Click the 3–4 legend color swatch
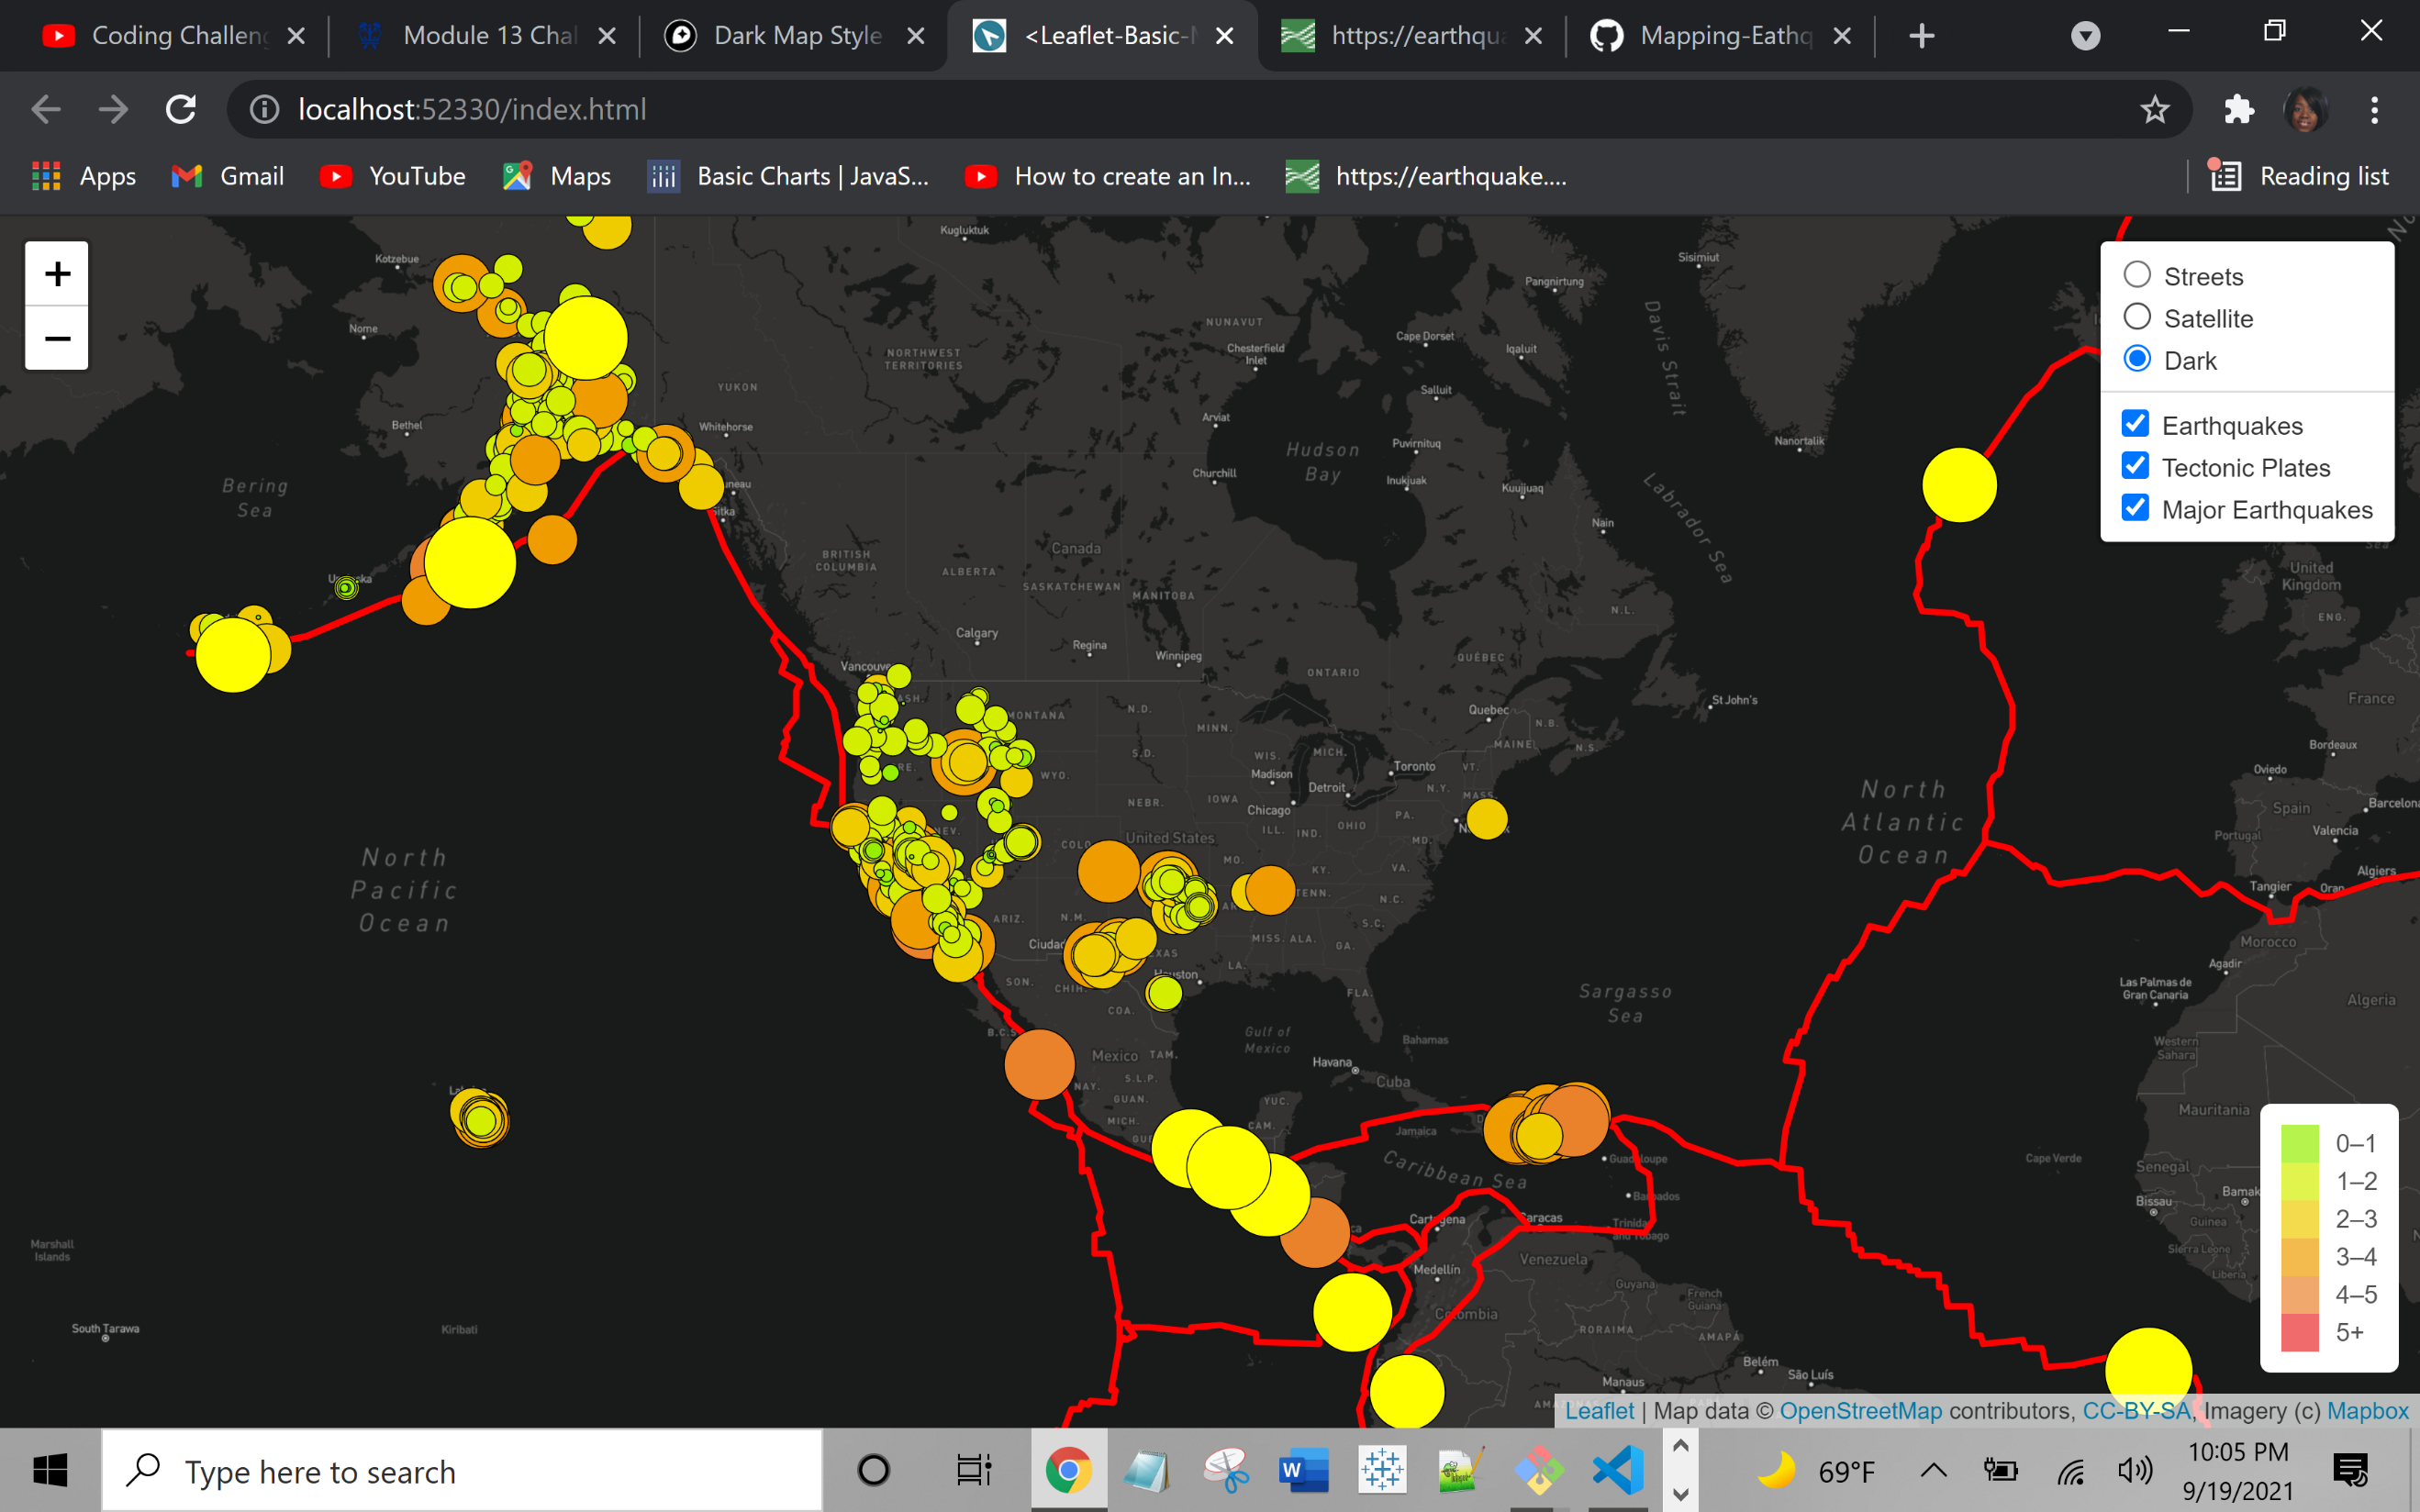 tap(2300, 1257)
